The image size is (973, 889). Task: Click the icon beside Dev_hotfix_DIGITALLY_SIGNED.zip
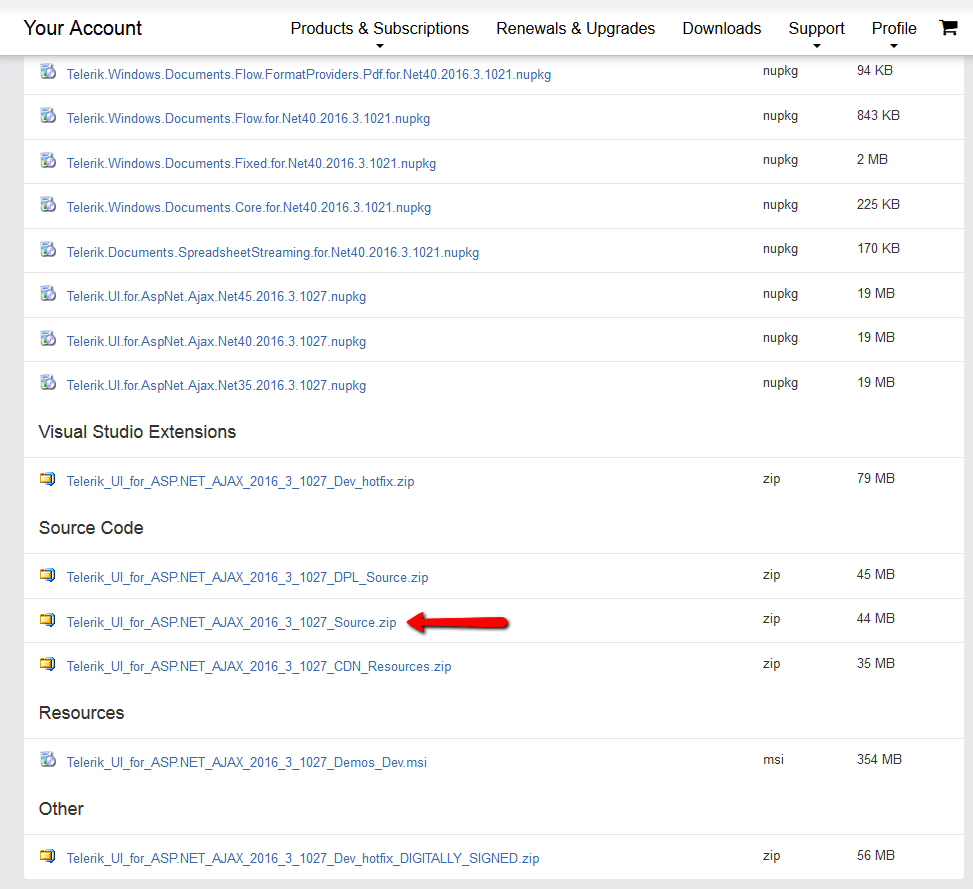click(48, 856)
